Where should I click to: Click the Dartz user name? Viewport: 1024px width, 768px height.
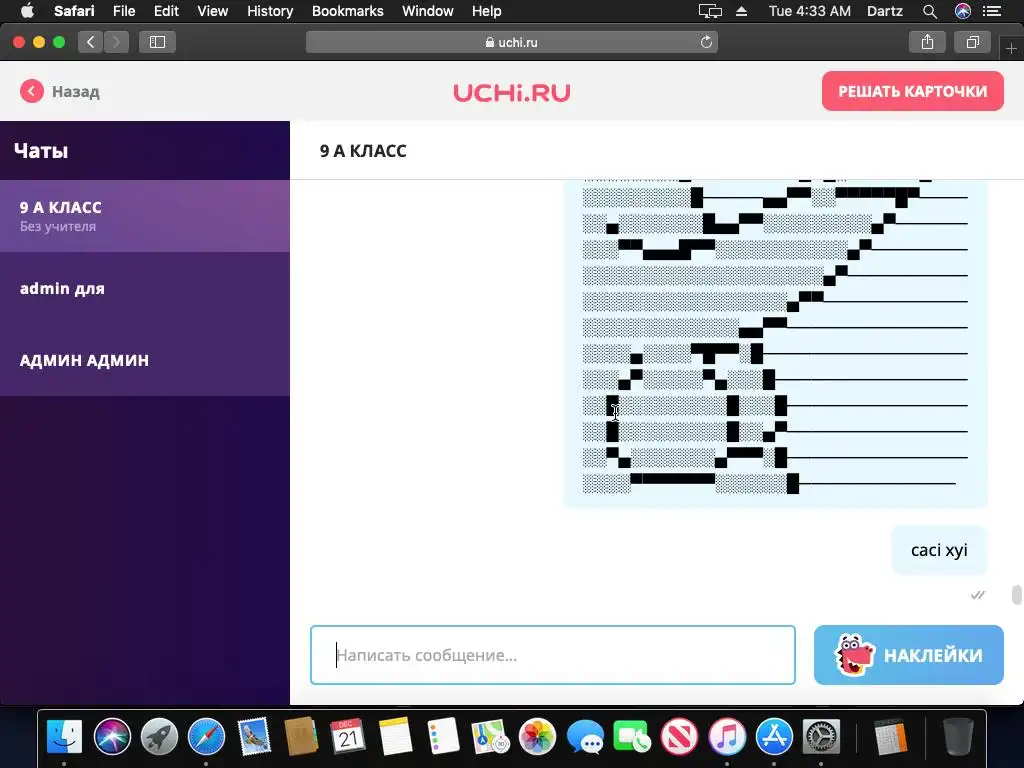[x=885, y=11]
